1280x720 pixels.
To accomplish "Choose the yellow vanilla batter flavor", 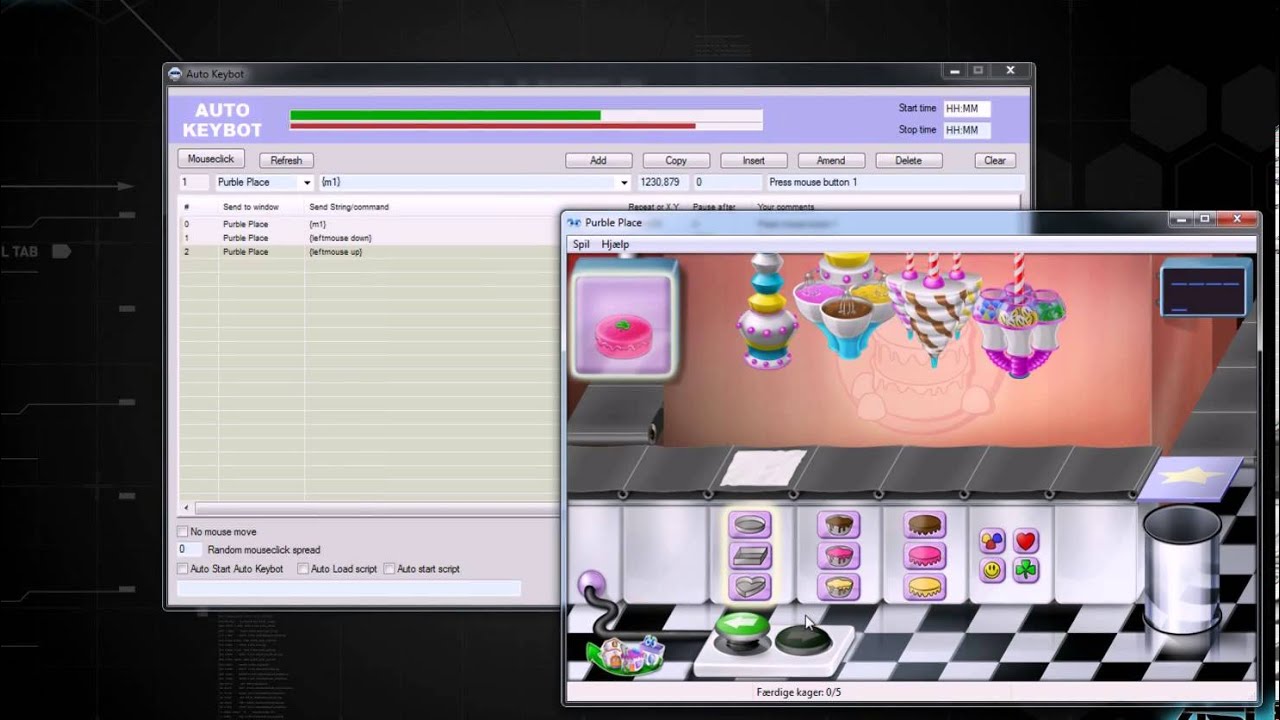I will tap(838, 587).
